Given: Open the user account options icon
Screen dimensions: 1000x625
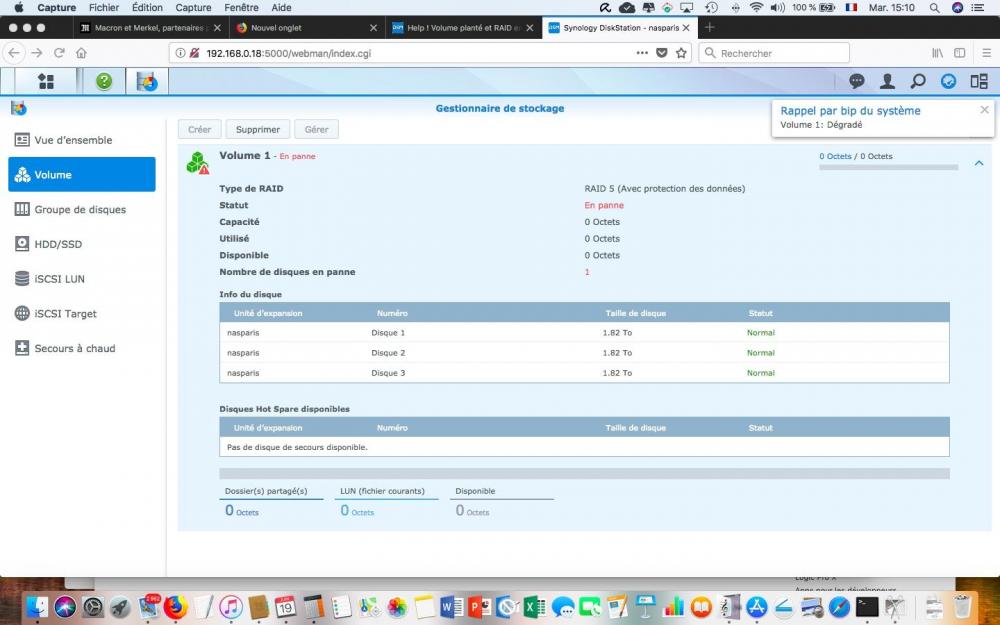Looking at the screenshot, I should [887, 82].
